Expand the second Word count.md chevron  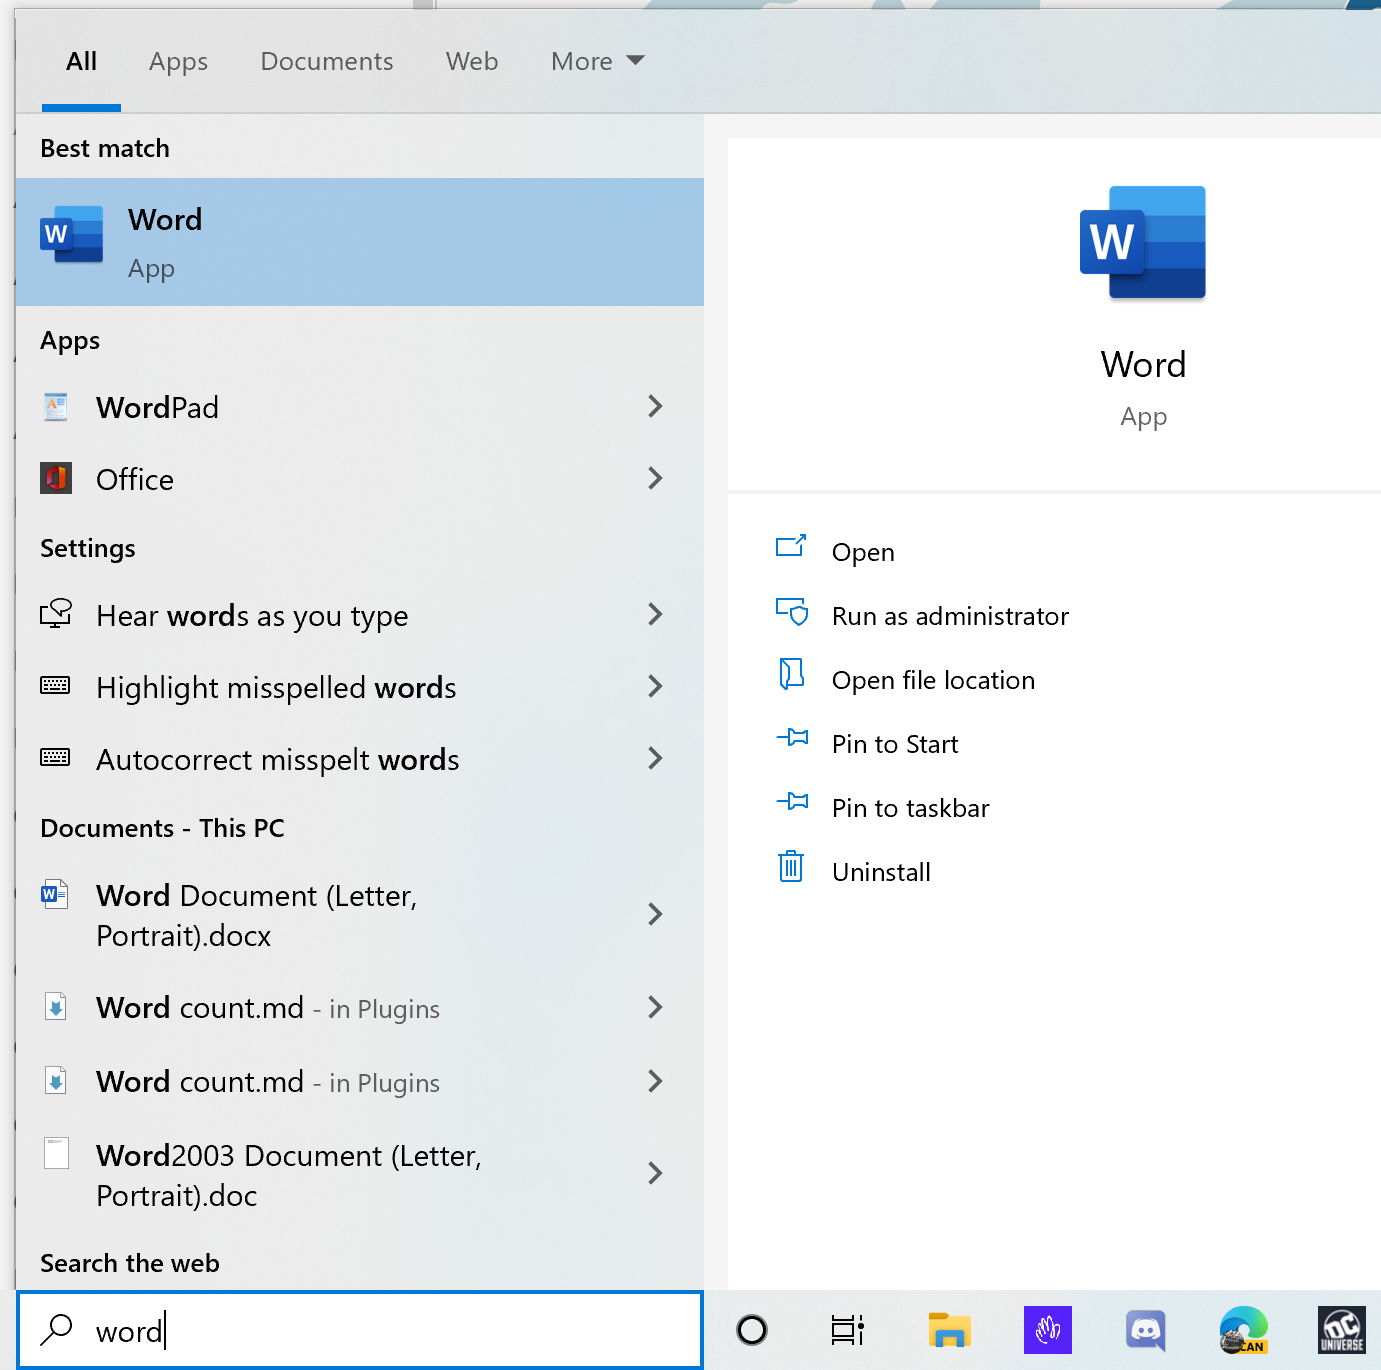tap(655, 1081)
